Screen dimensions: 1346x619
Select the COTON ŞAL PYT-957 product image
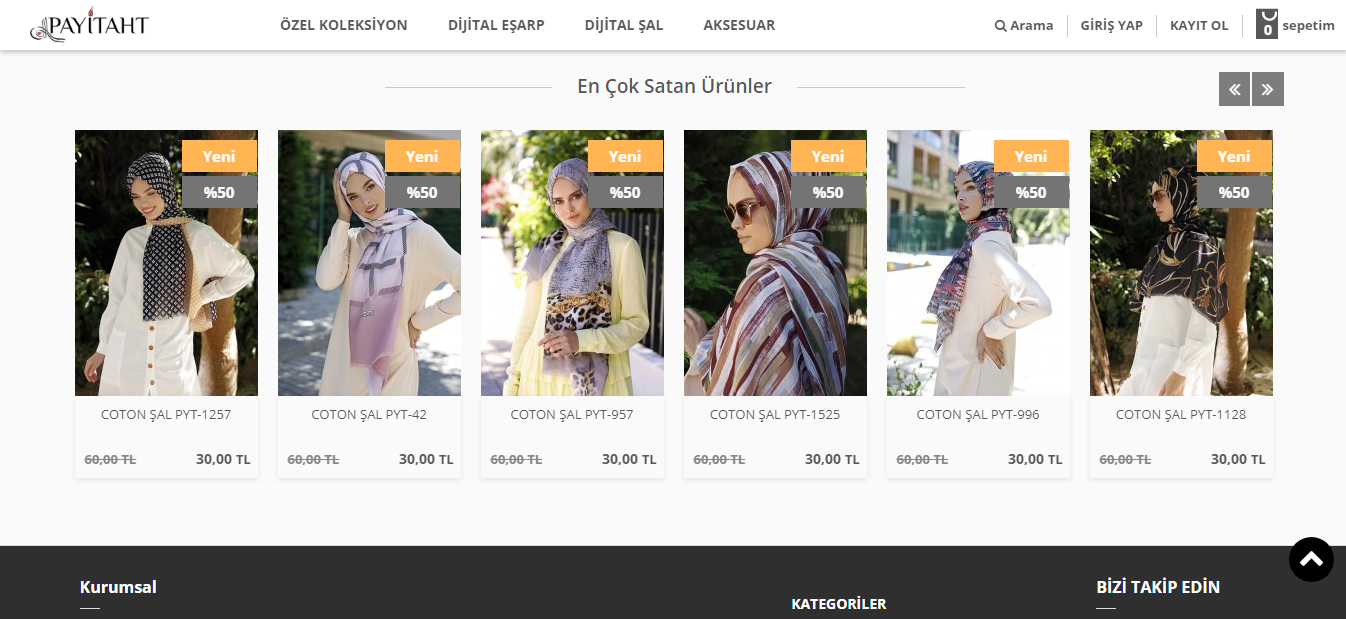572,263
